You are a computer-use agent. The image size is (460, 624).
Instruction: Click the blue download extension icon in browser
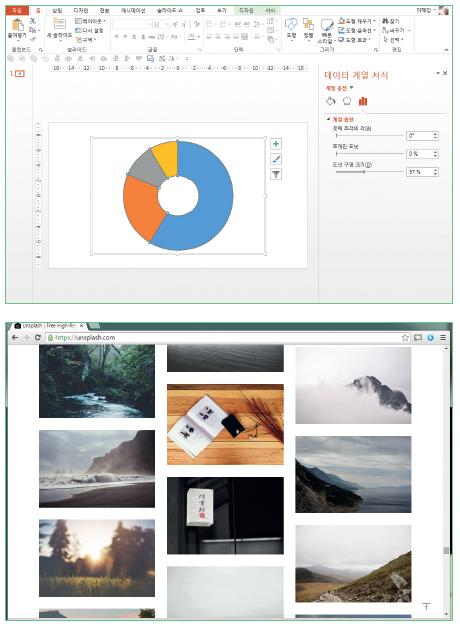[431, 337]
